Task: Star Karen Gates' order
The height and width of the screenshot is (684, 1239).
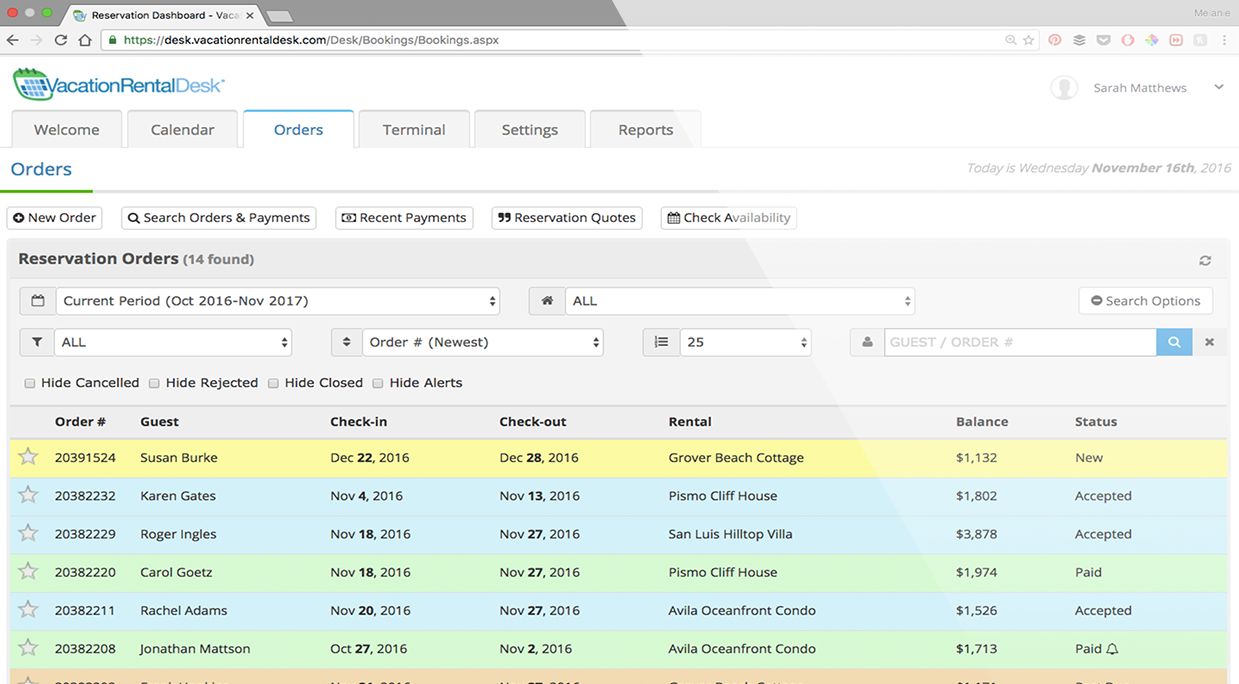Action: [x=28, y=495]
